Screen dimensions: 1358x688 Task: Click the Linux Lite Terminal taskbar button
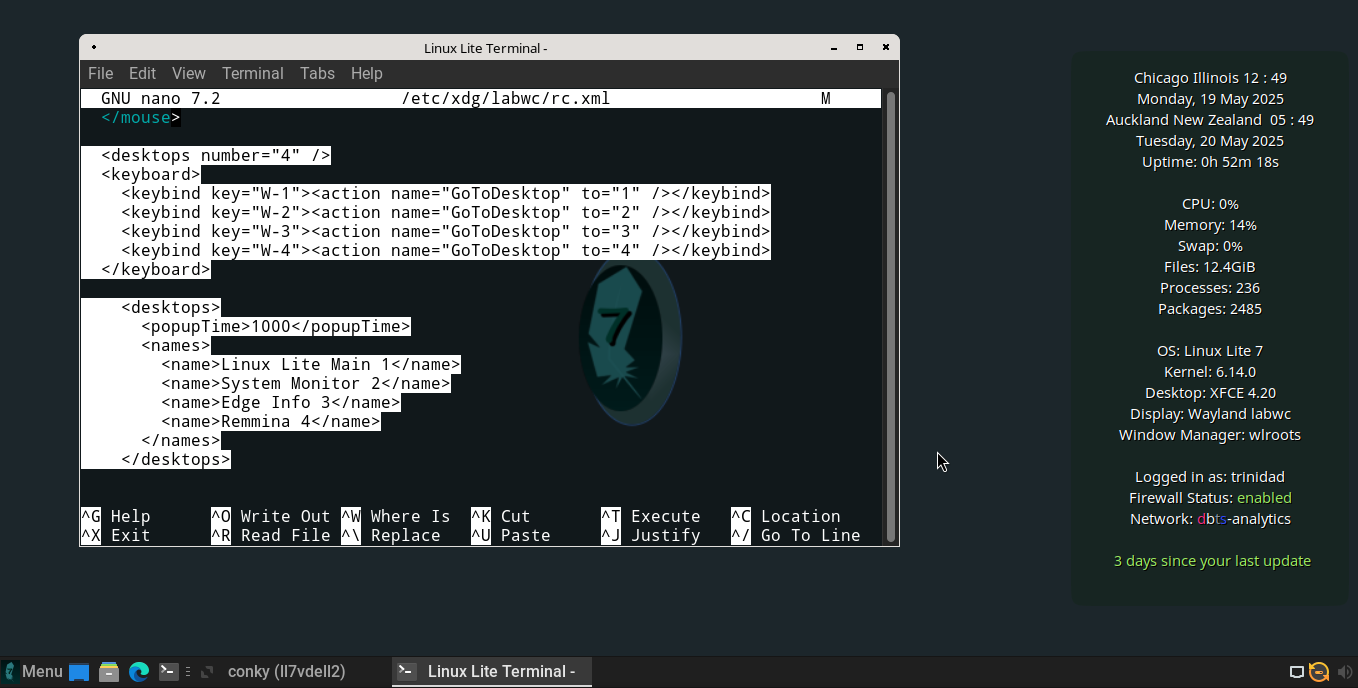pos(492,672)
